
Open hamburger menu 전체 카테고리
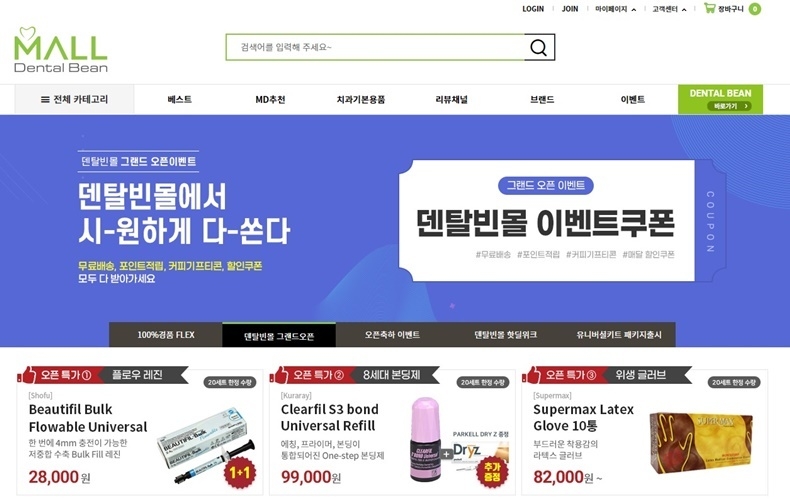[74, 99]
